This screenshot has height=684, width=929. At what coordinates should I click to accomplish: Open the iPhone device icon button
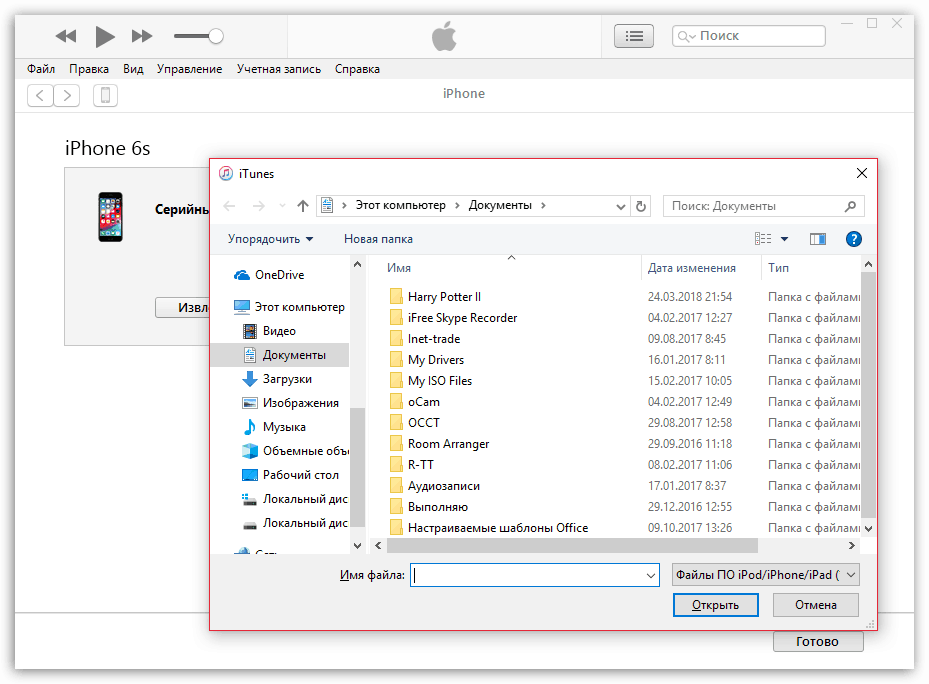click(x=105, y=95)
